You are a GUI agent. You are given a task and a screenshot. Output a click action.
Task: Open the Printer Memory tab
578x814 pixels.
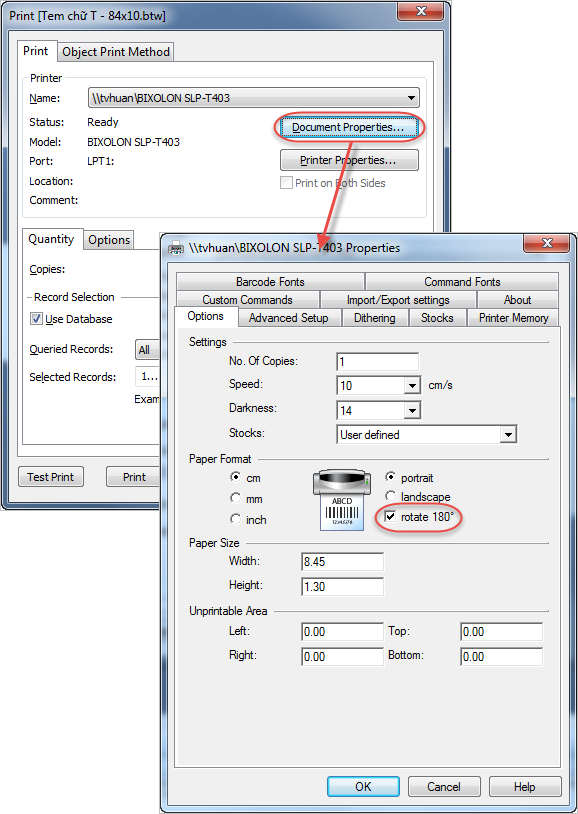tap(513, 318)
